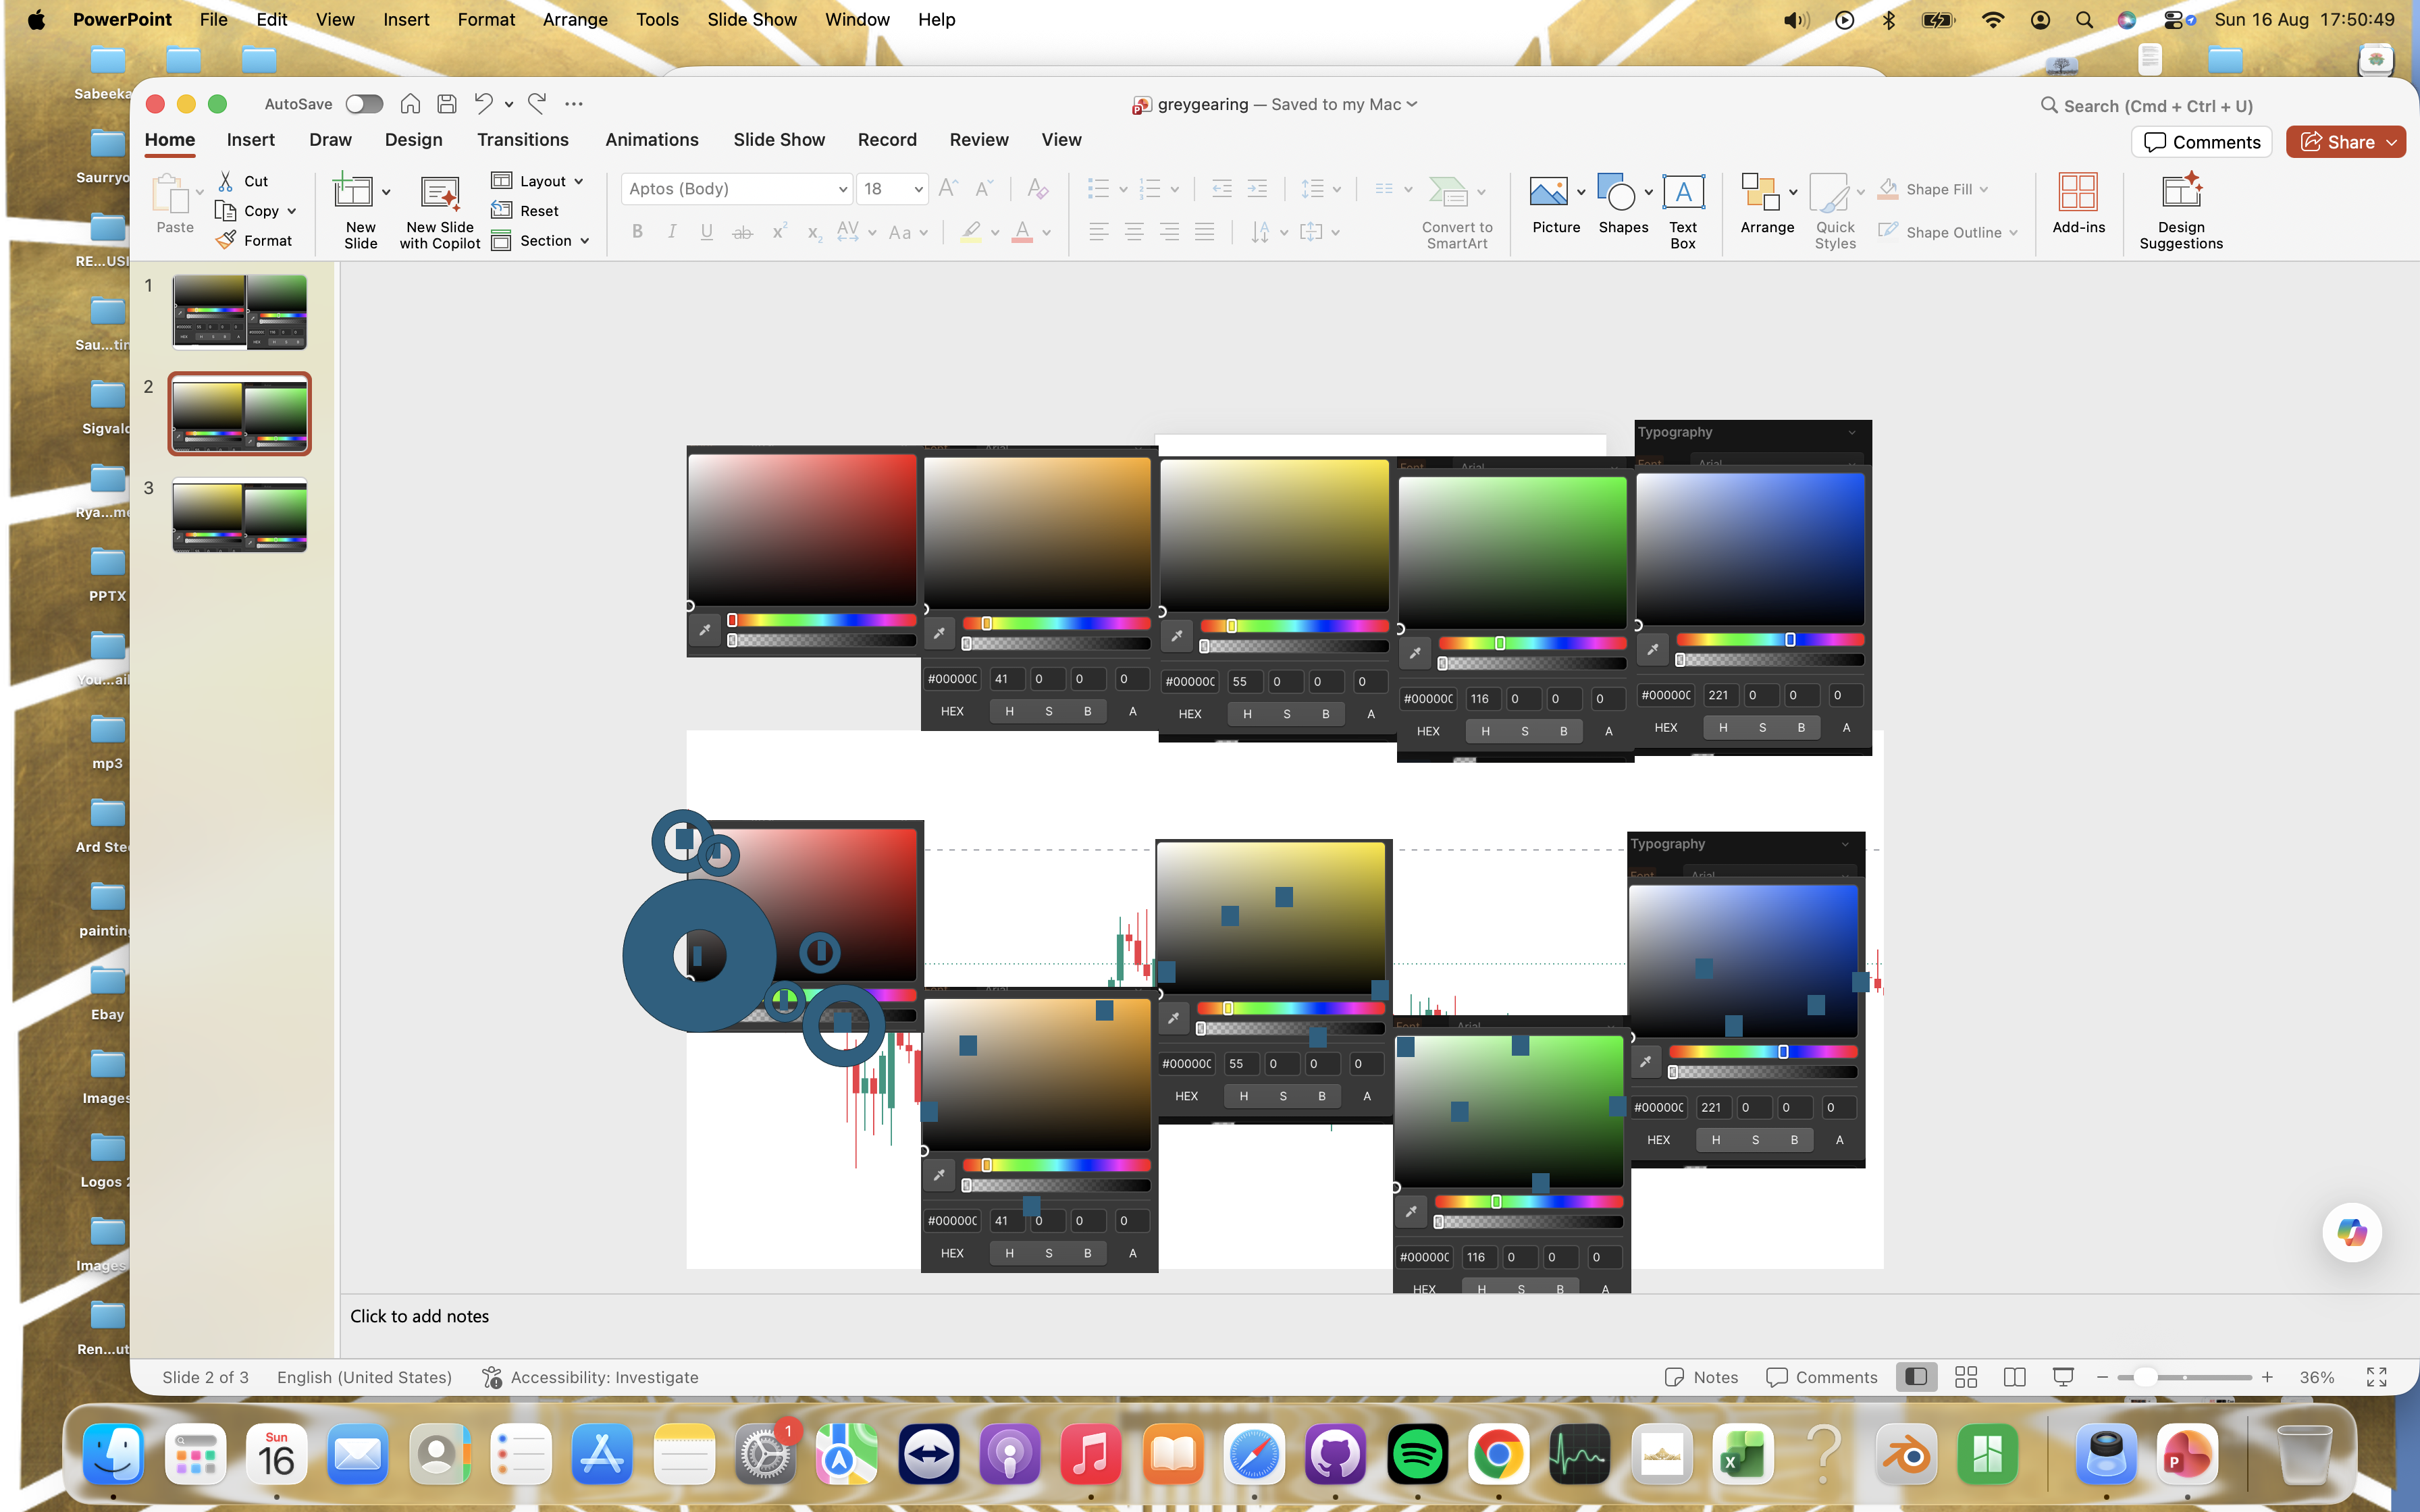
Task: Open the Slide Show menu in menu bar
Action: (752, 19)
